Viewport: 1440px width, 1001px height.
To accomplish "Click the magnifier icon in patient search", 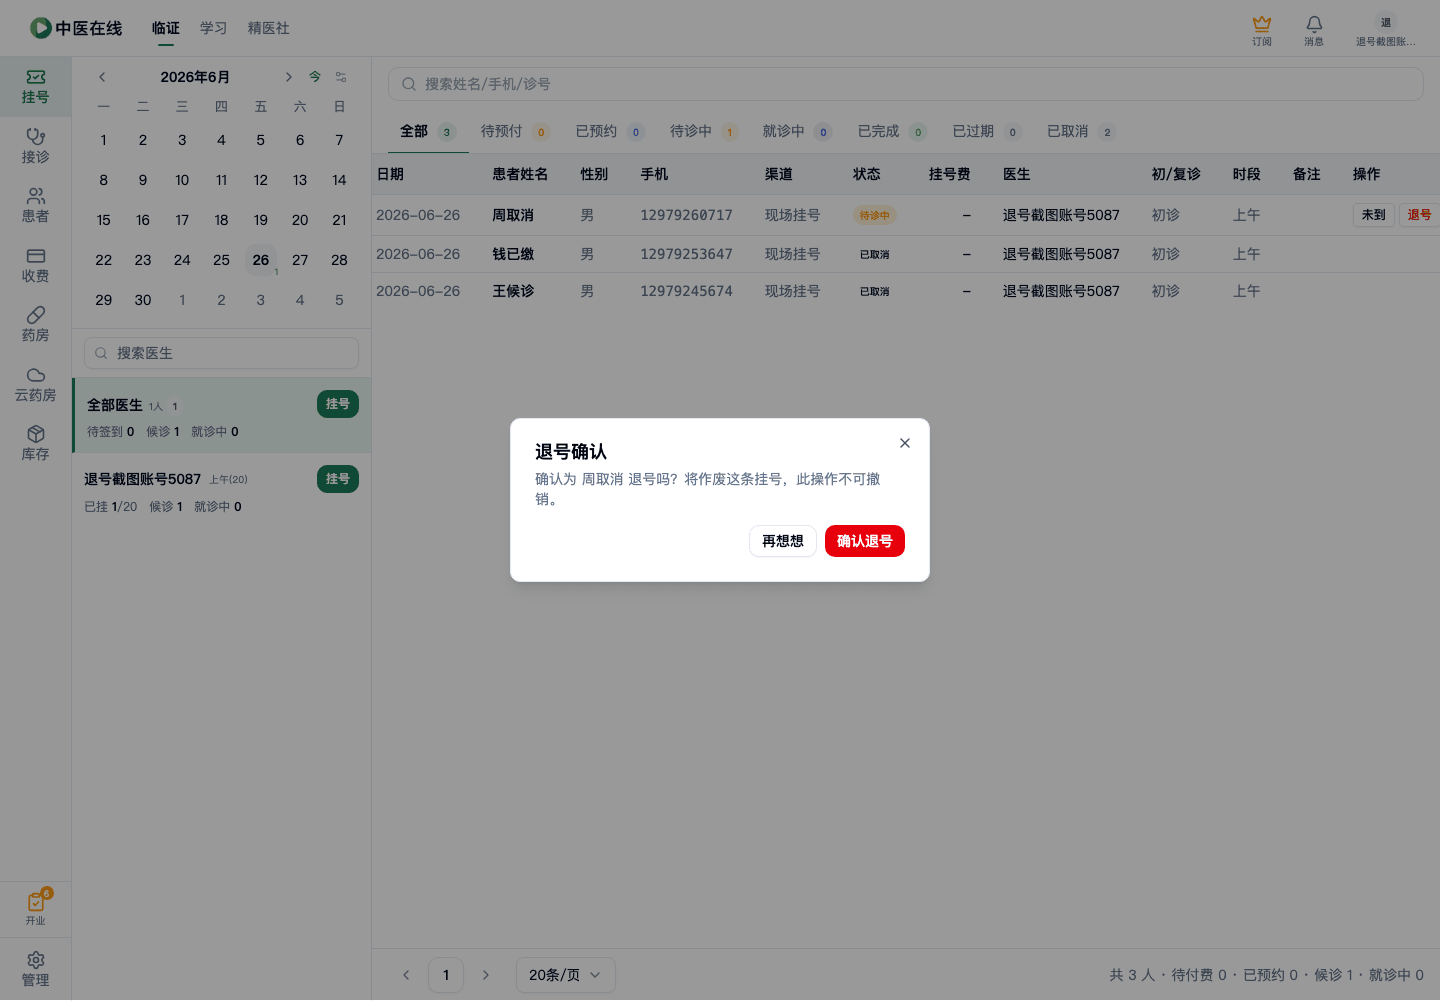I will (409, 84).
